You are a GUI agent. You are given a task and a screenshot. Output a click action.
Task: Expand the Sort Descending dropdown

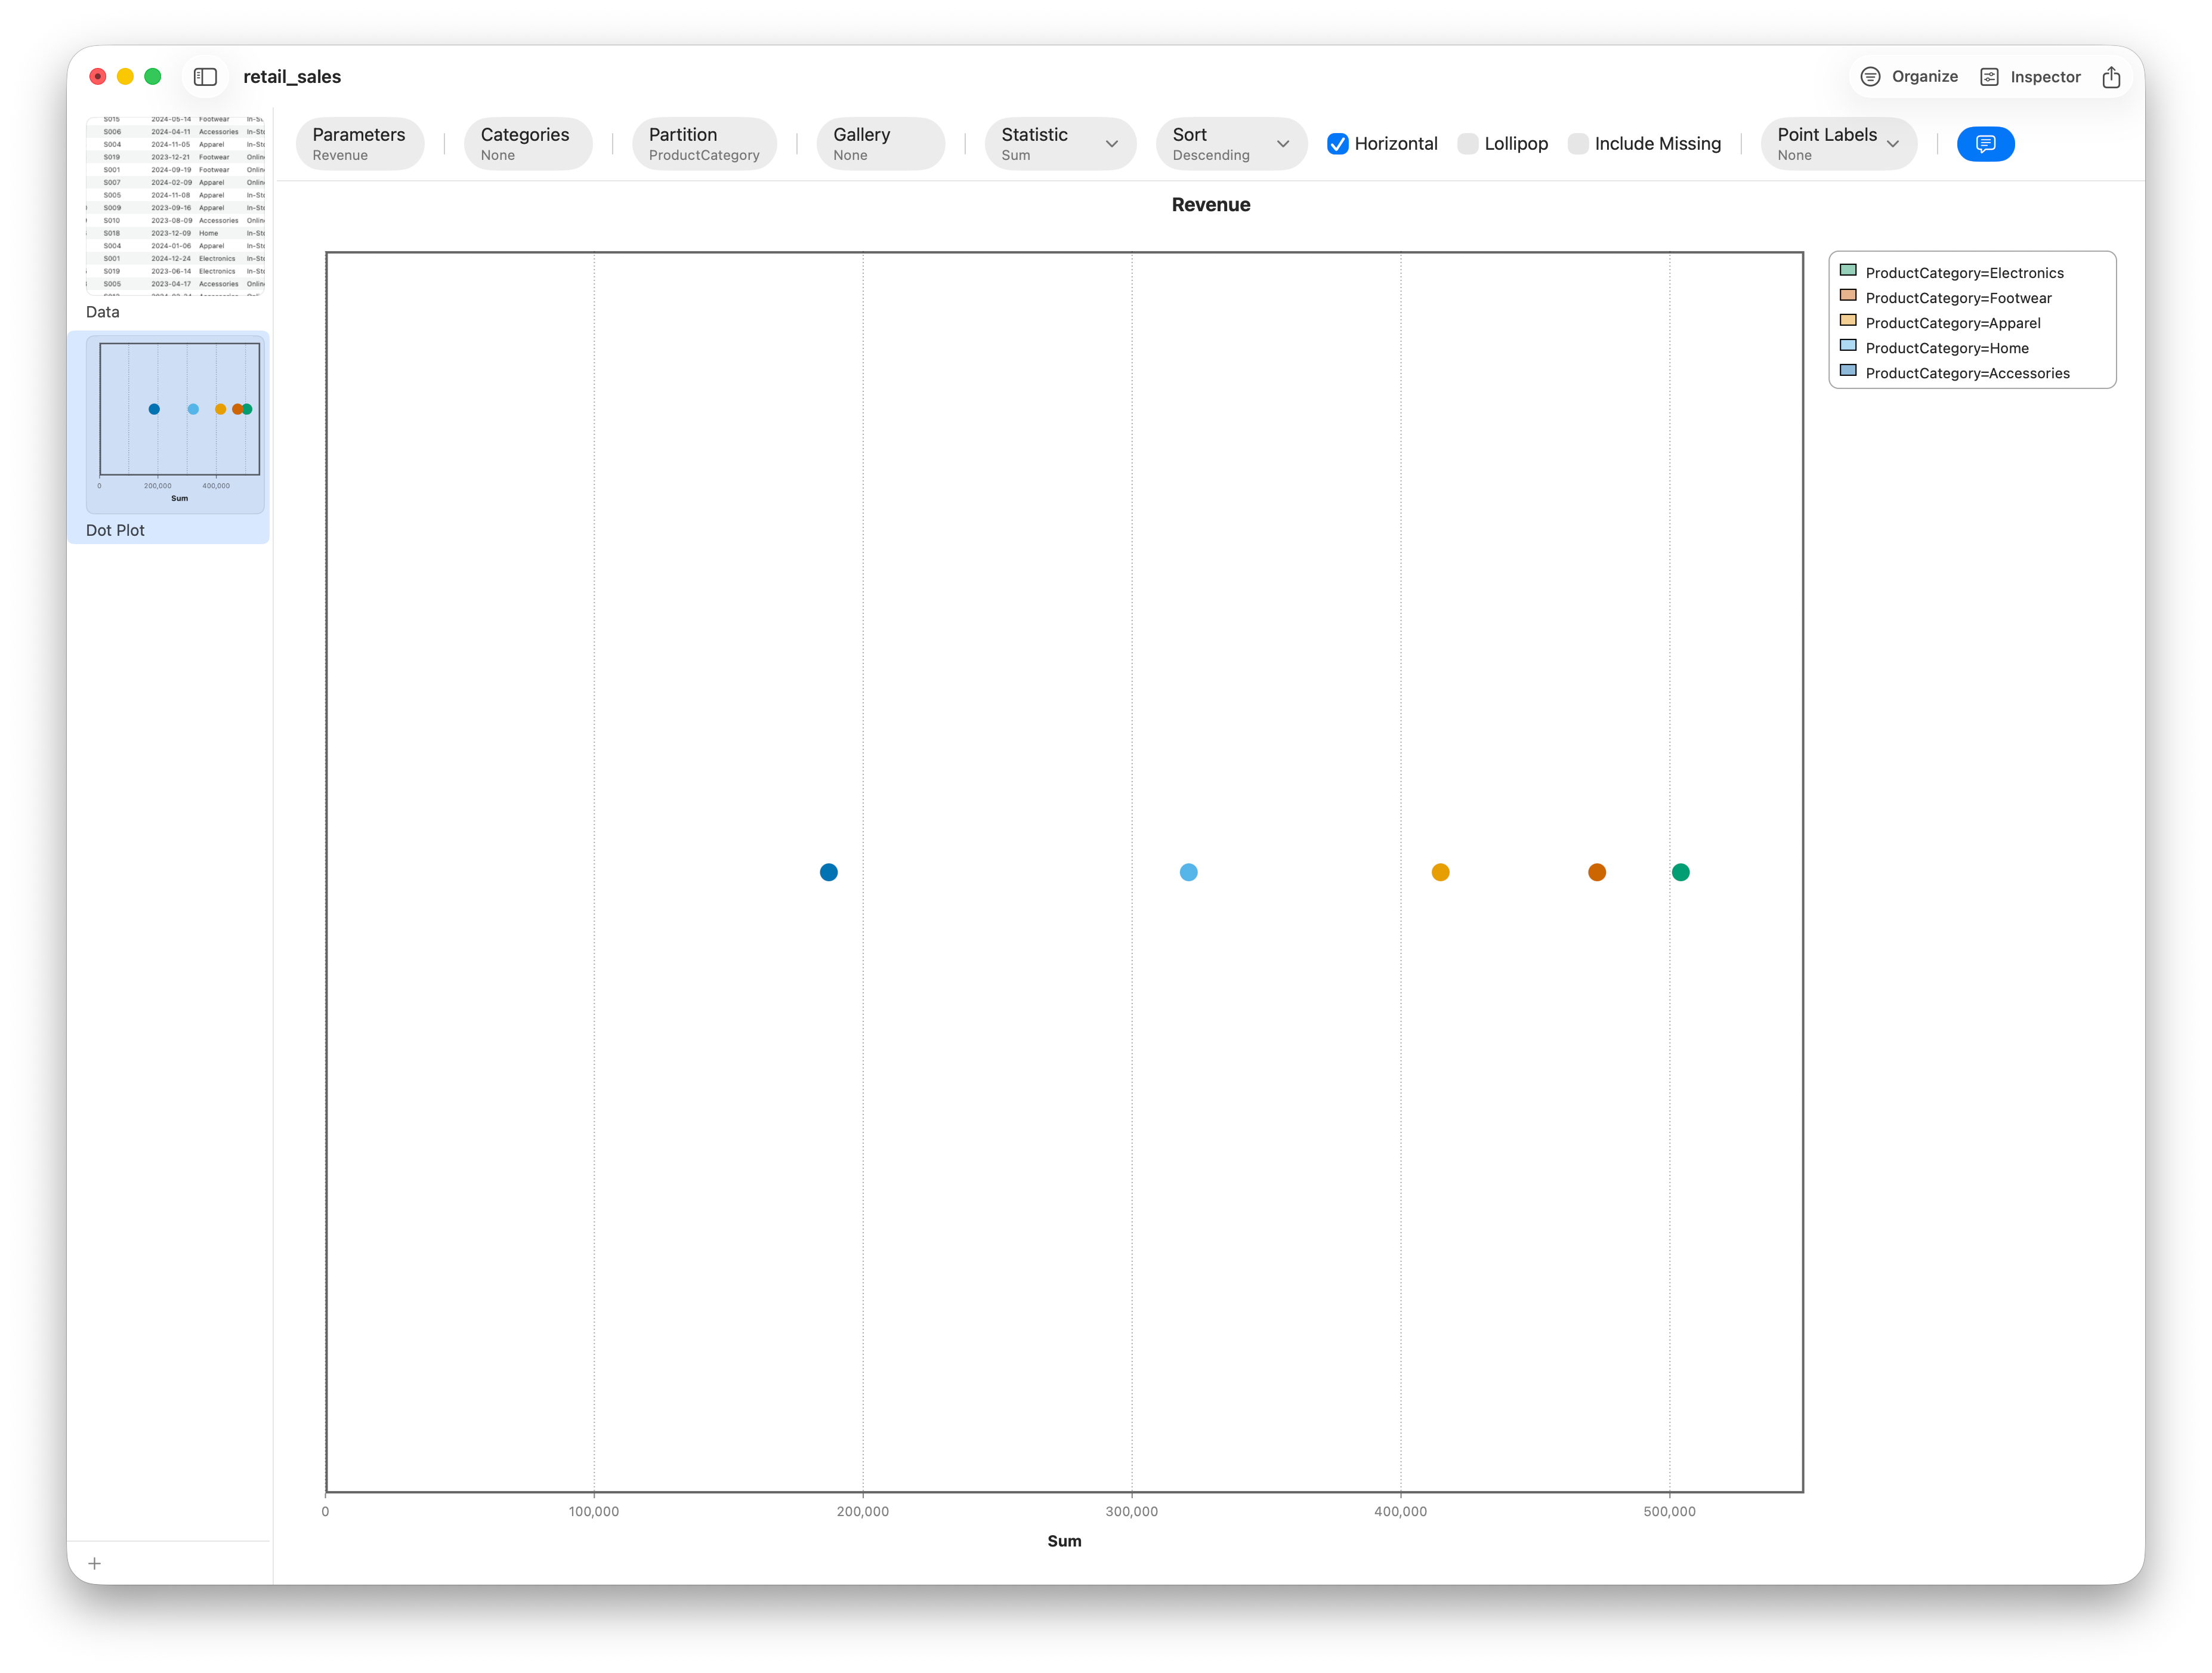click(x=1231, y=144)
